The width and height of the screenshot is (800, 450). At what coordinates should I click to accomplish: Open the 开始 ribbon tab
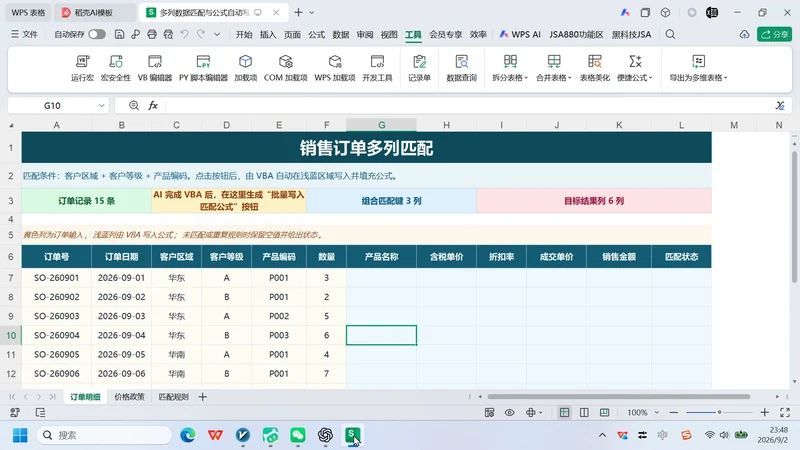pyautogui.click(x=244, y=34)
